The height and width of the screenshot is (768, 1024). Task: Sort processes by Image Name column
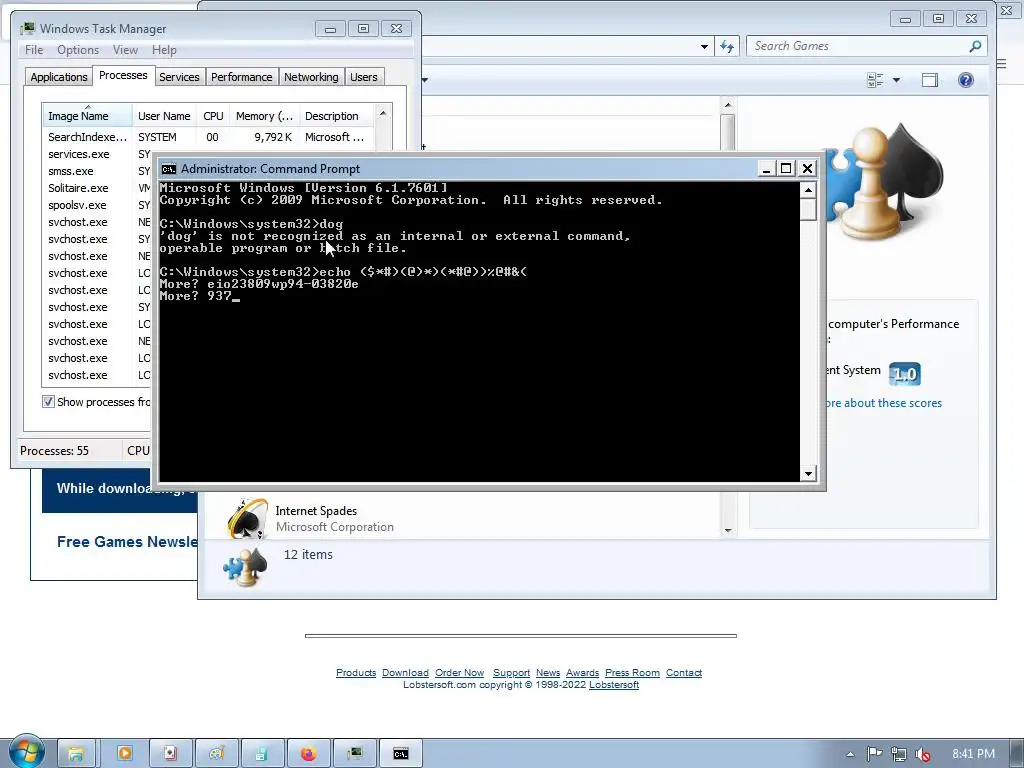point(87,116)
